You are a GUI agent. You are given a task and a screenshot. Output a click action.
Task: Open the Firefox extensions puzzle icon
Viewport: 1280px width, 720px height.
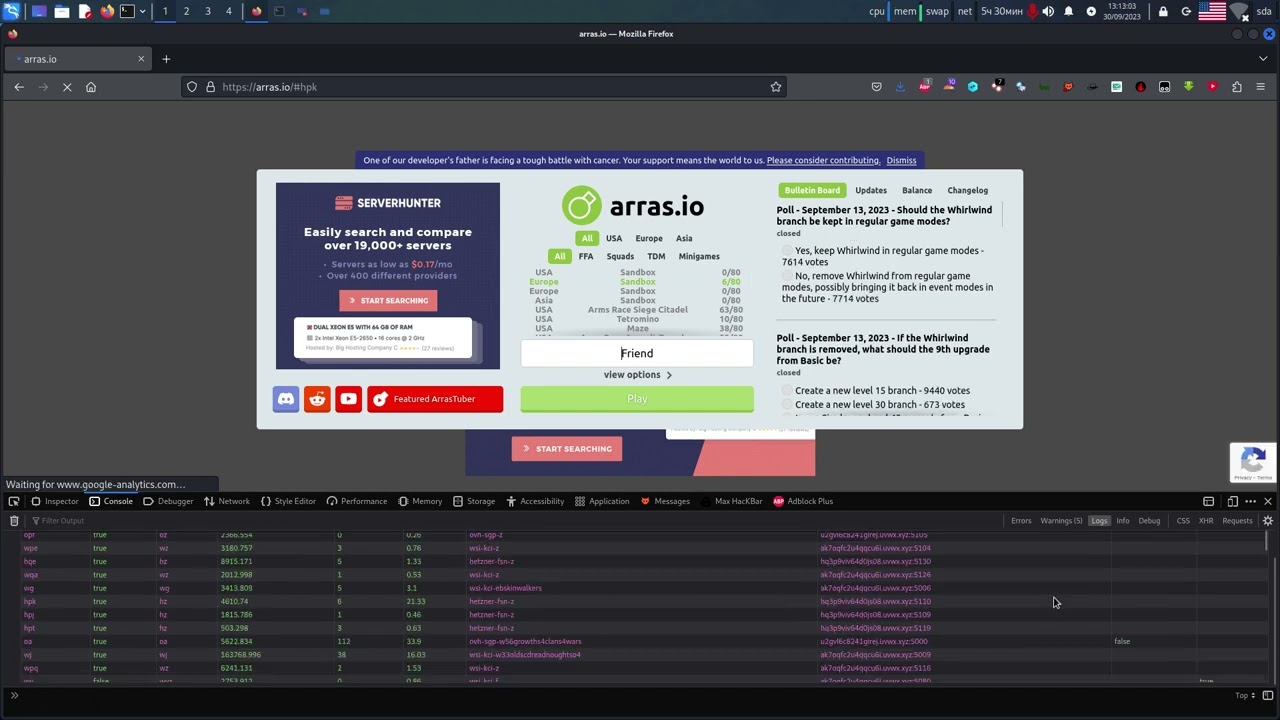pyautogui.click(x=1236, y=87)
